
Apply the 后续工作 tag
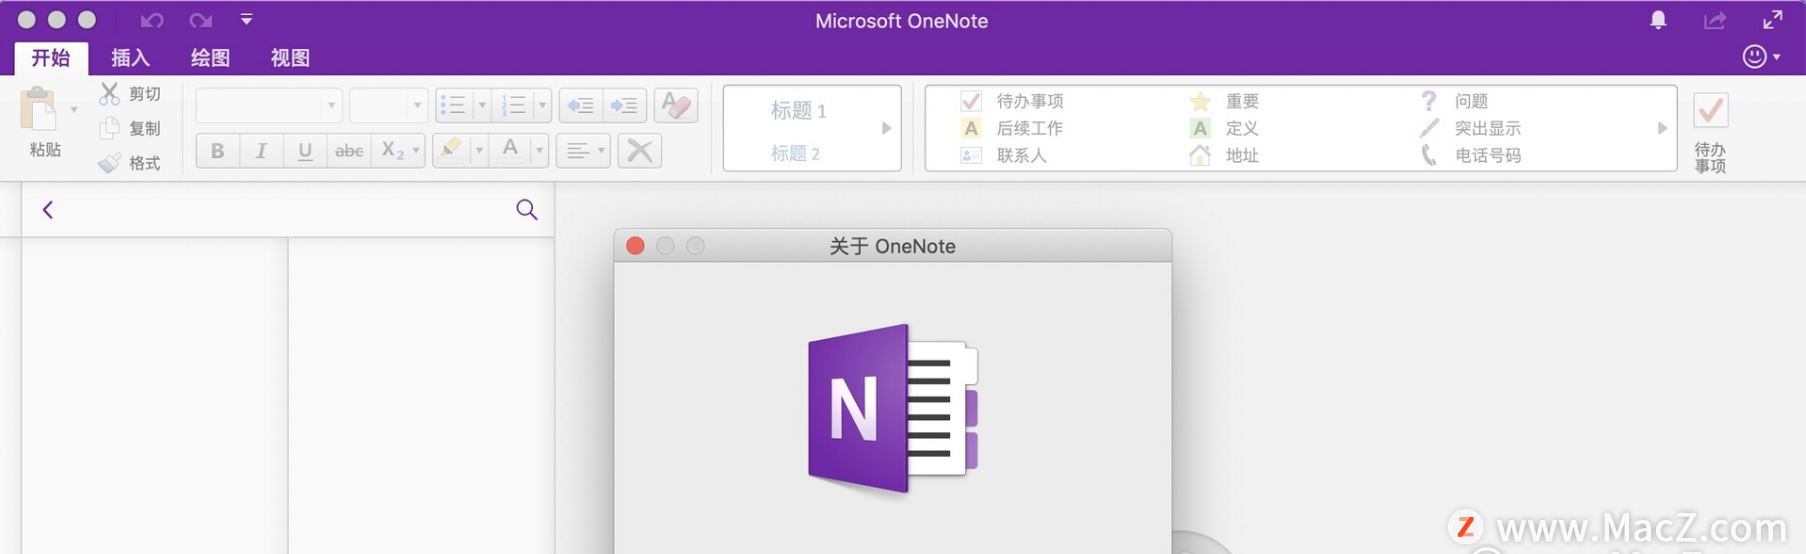[1012, 128]
